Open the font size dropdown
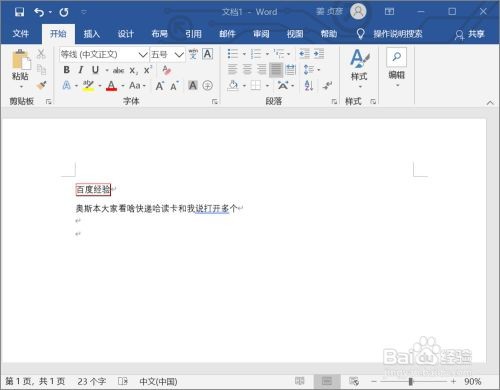 click(179, 54)
